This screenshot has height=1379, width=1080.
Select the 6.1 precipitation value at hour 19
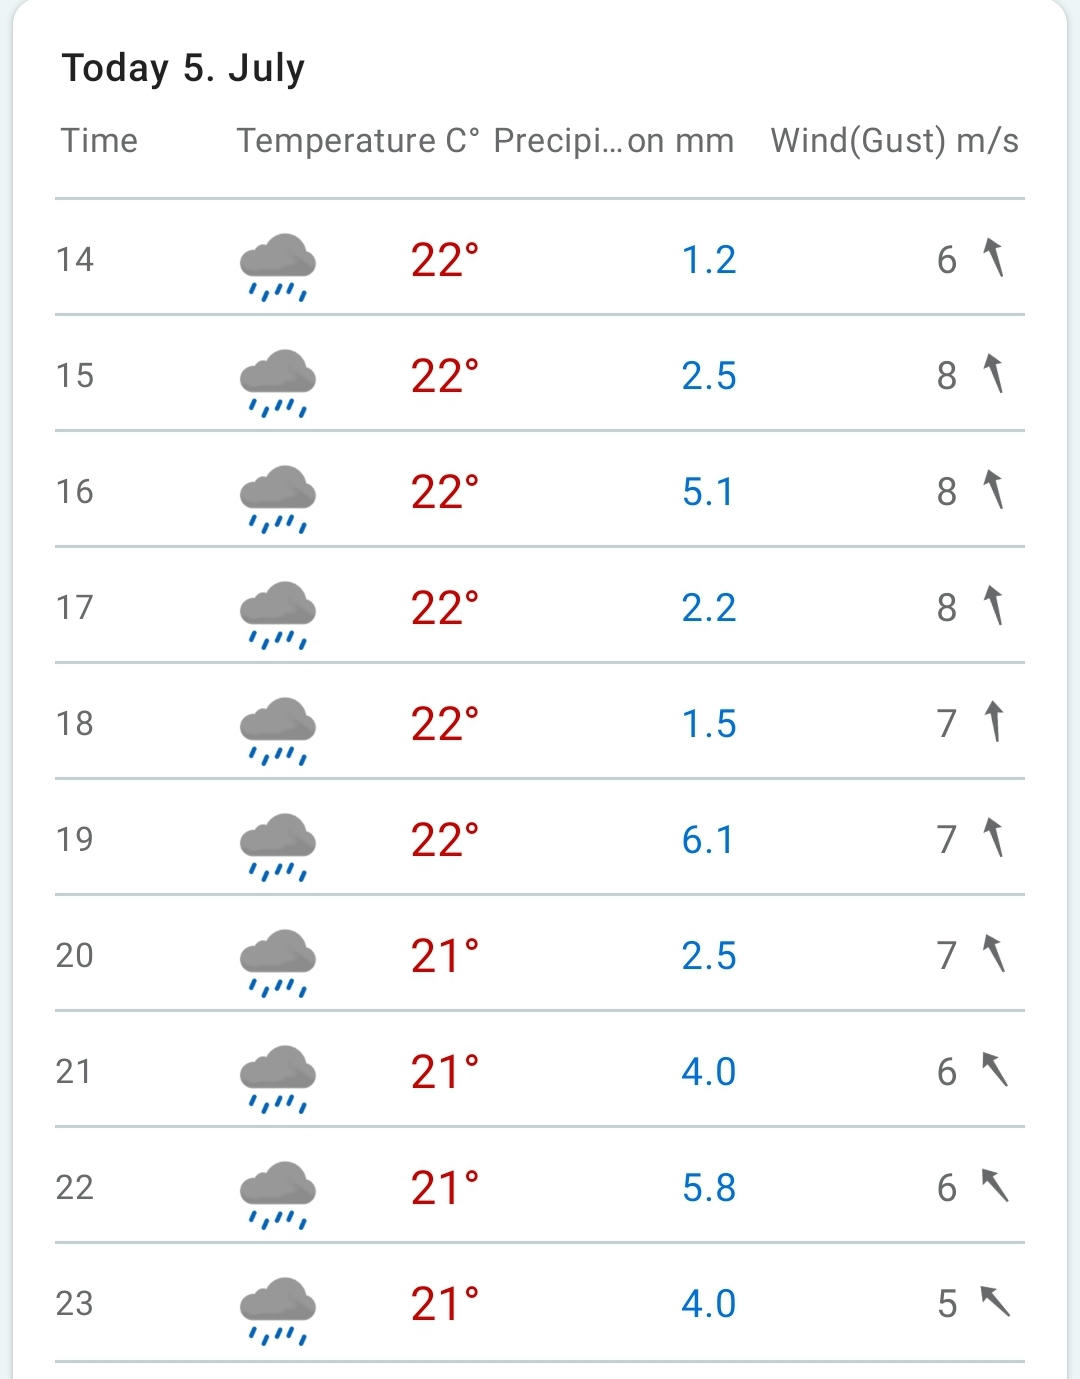[708, 840]
